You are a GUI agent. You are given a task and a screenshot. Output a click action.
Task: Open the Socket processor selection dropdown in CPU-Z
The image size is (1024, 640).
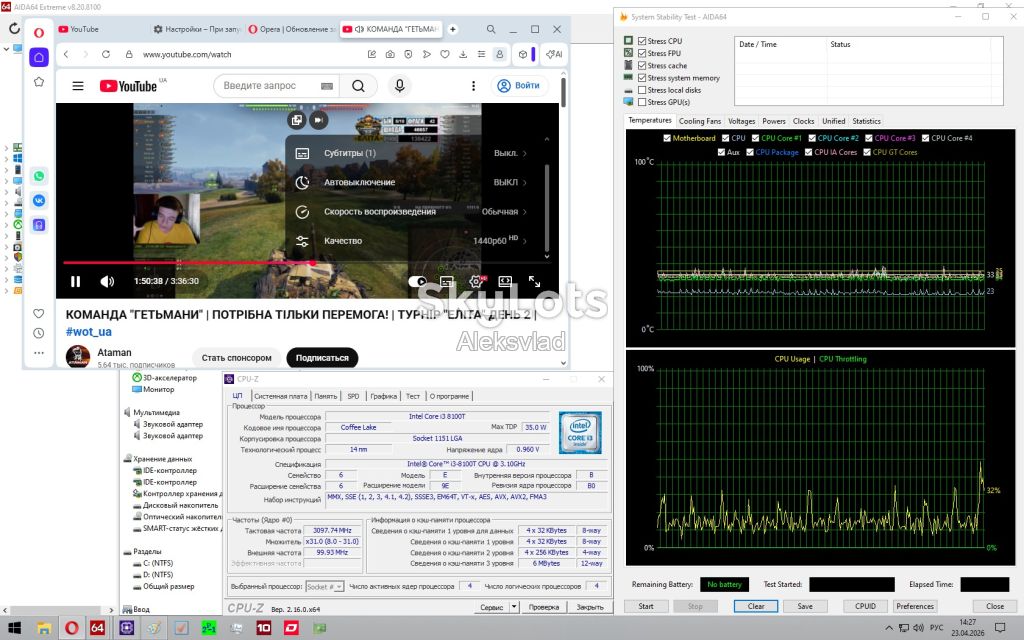[x=325, y=586]
